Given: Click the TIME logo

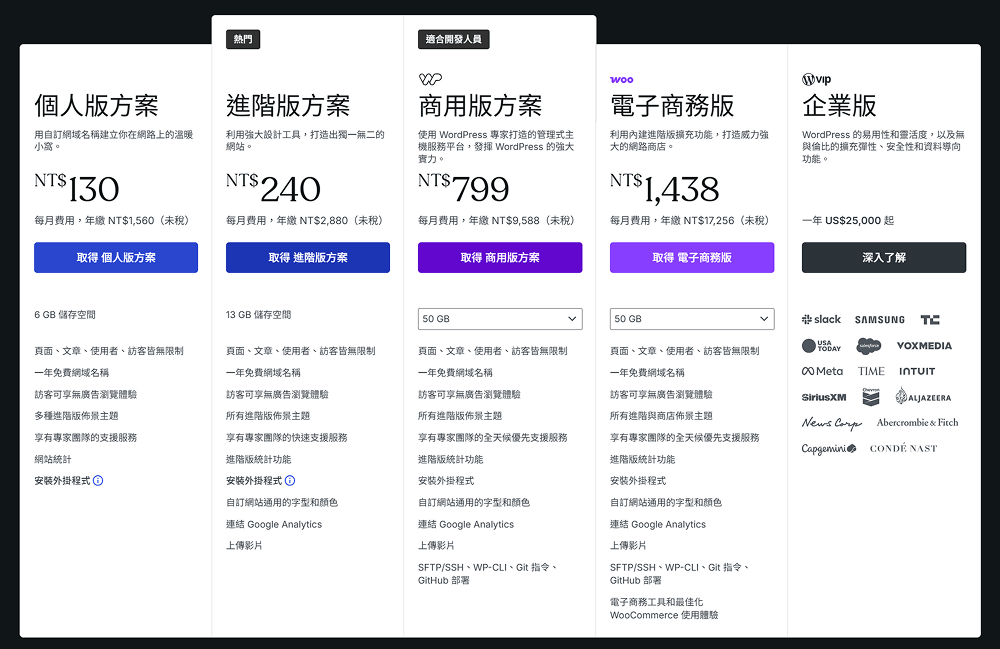Looking at the screenshot, I should 872,370.
